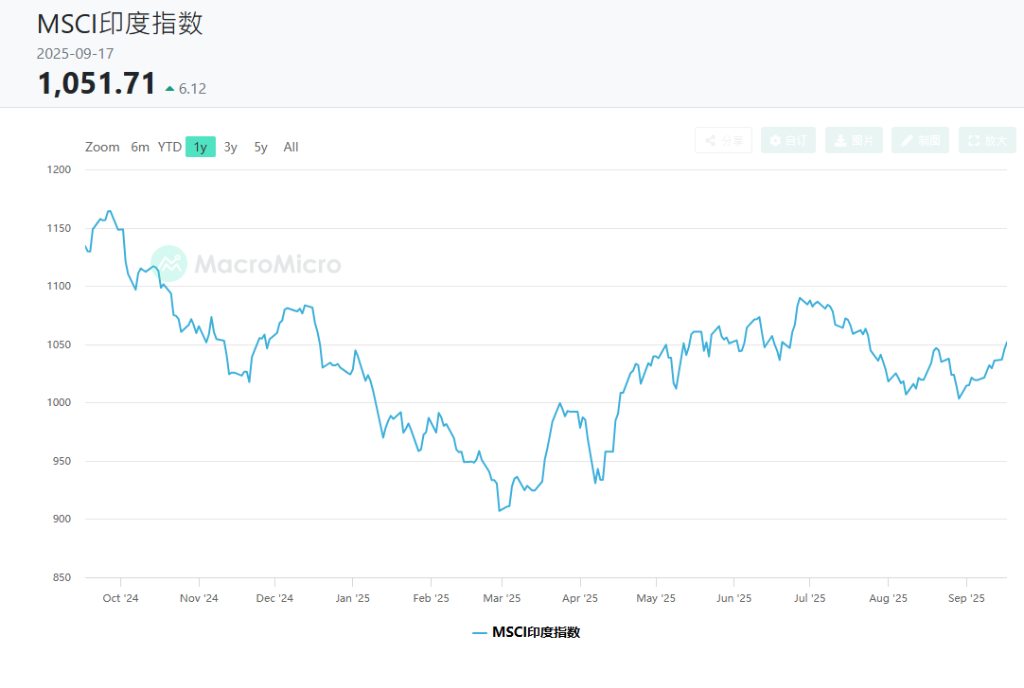Click the green up-arrow change indicator

coord(170,89)
